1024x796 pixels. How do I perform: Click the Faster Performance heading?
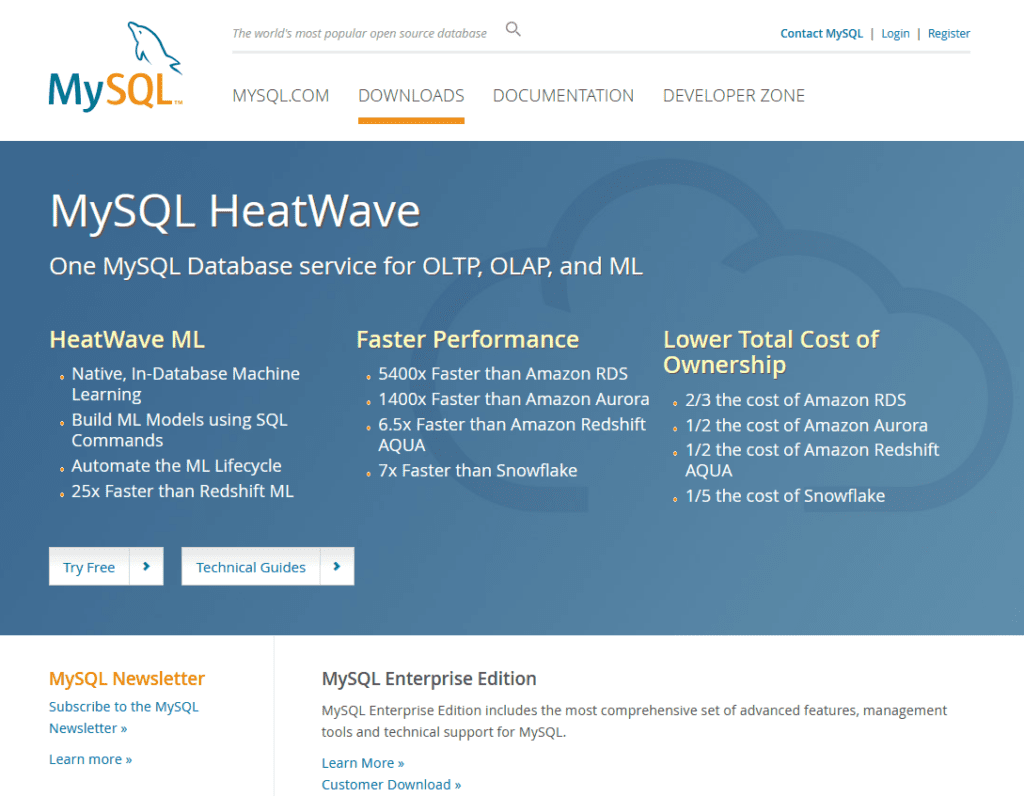click(x=468, y=340)
